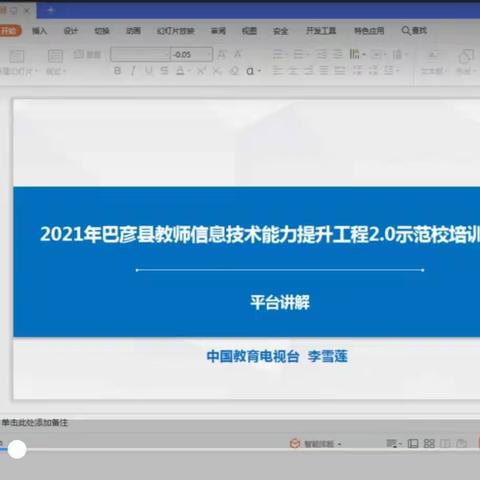This screenshot has width=480, height=480.
Task: Switch to Reading view in status bar
Action: click(x=445, y=443)
